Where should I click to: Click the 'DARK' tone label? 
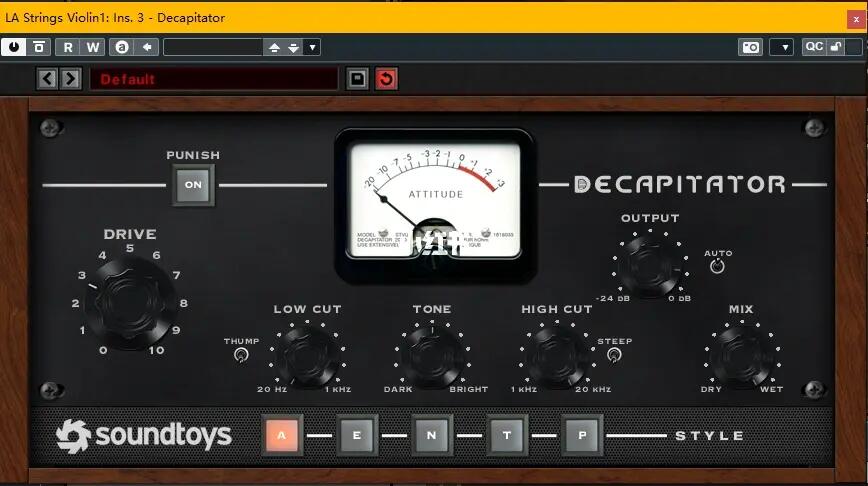point(398,389)
